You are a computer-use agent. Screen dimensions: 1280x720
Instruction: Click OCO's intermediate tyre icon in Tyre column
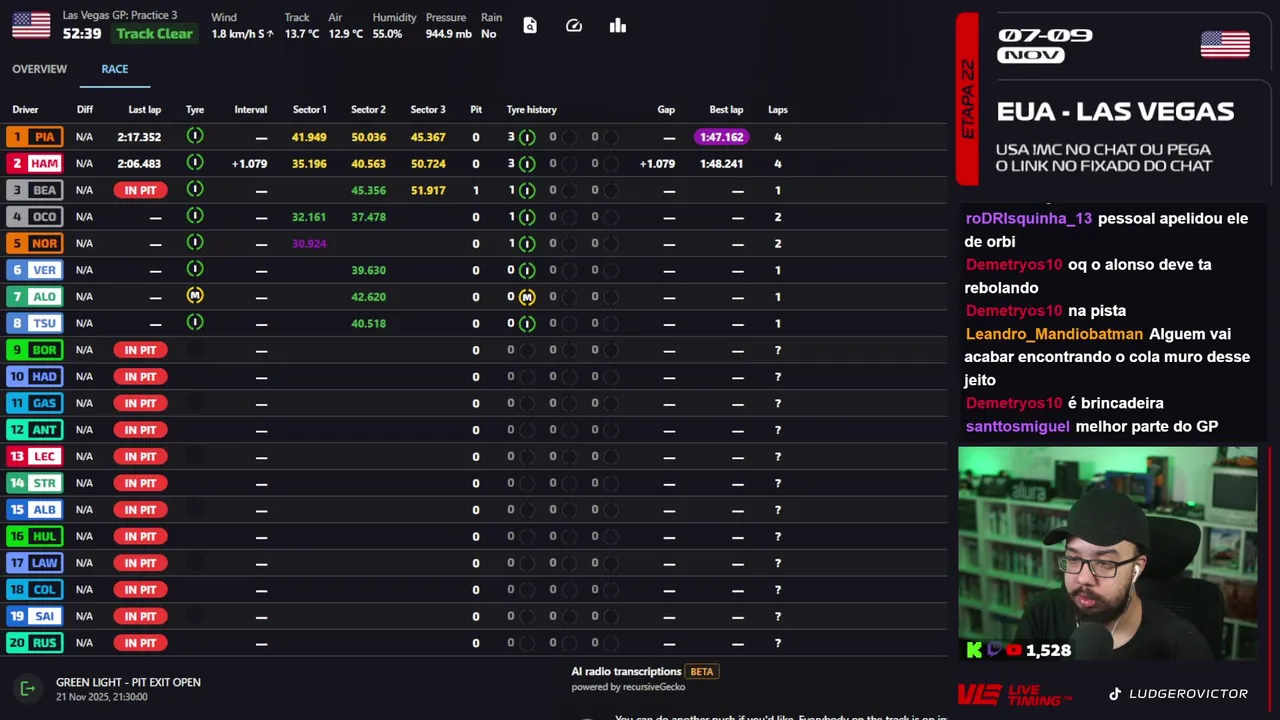click(x=195, y=215)
